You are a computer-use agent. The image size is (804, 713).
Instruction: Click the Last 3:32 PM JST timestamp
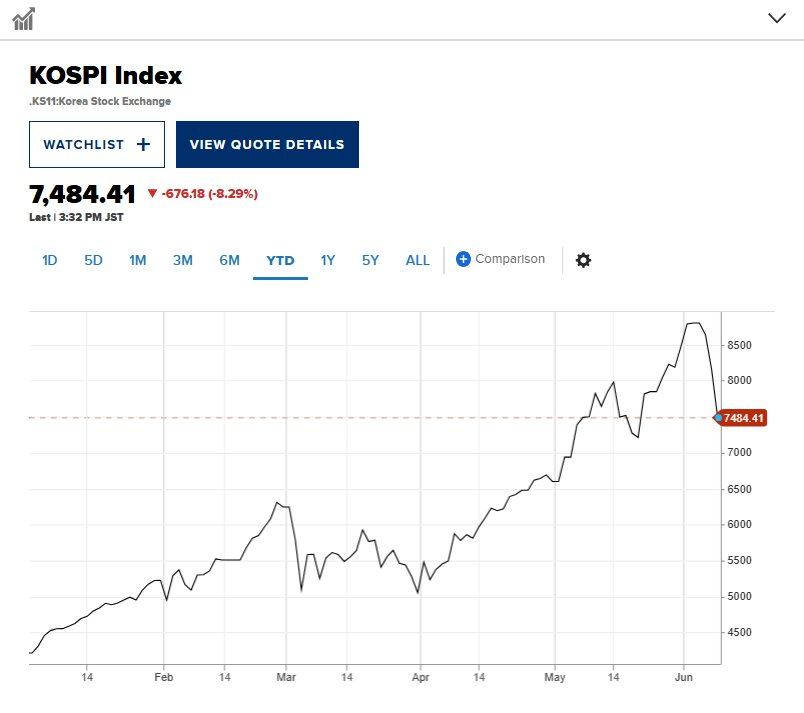tap(76, 217)
